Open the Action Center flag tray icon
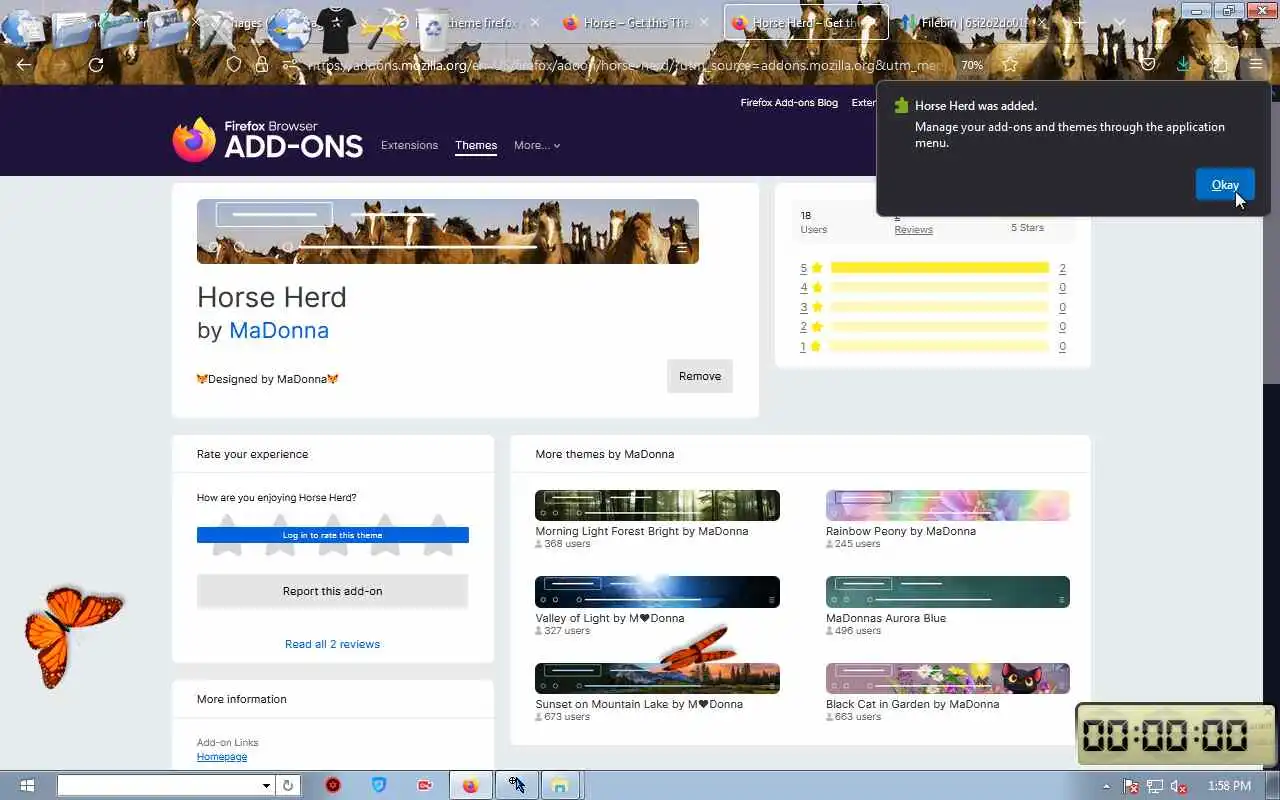 [1131, 786]
